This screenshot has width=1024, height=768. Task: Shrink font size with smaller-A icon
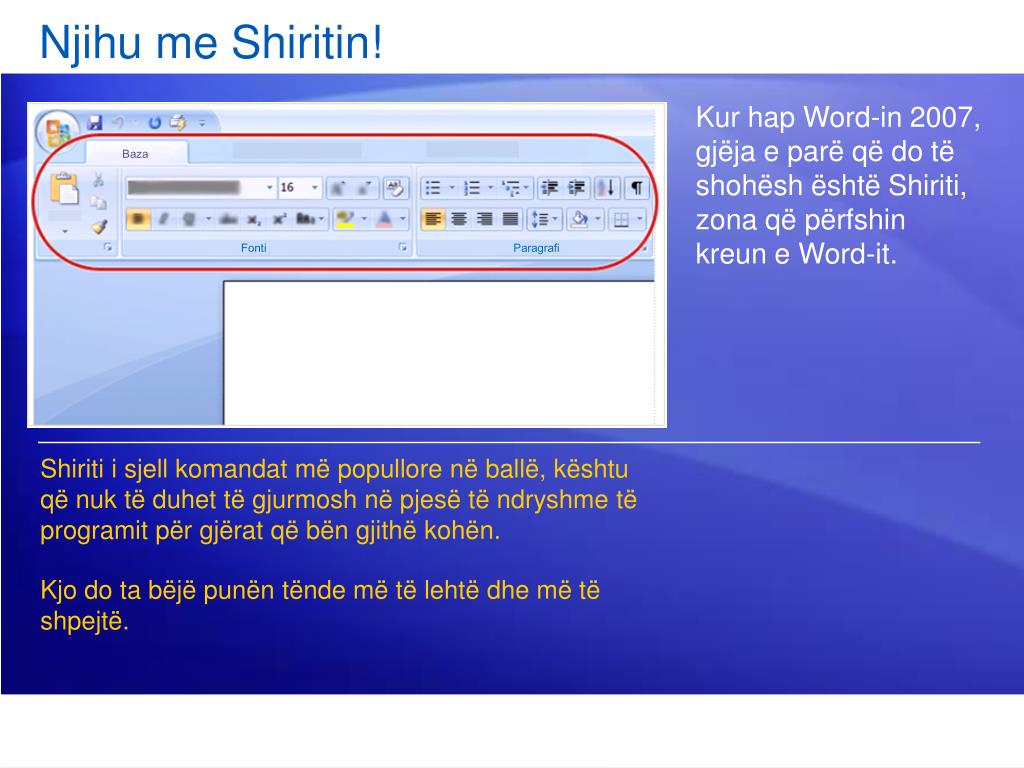[x=363, y=188]
